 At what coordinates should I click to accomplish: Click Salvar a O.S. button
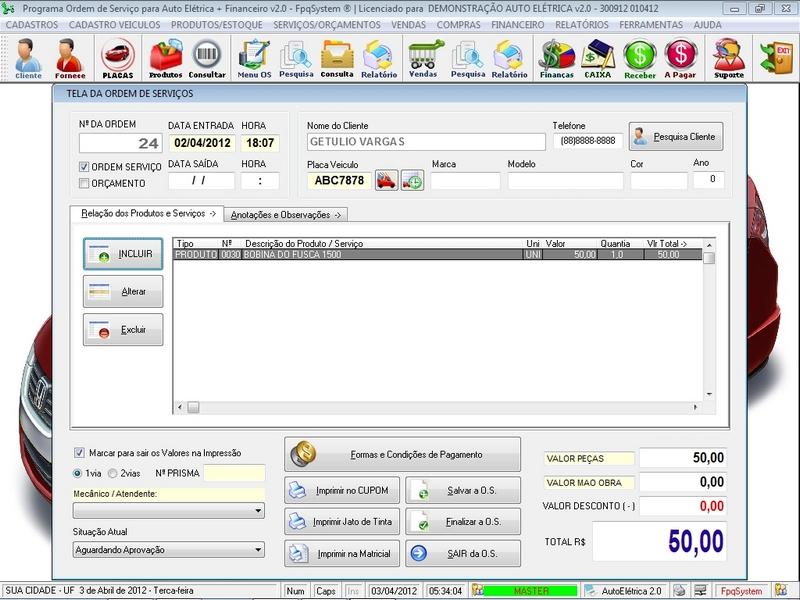coord(463,490)
